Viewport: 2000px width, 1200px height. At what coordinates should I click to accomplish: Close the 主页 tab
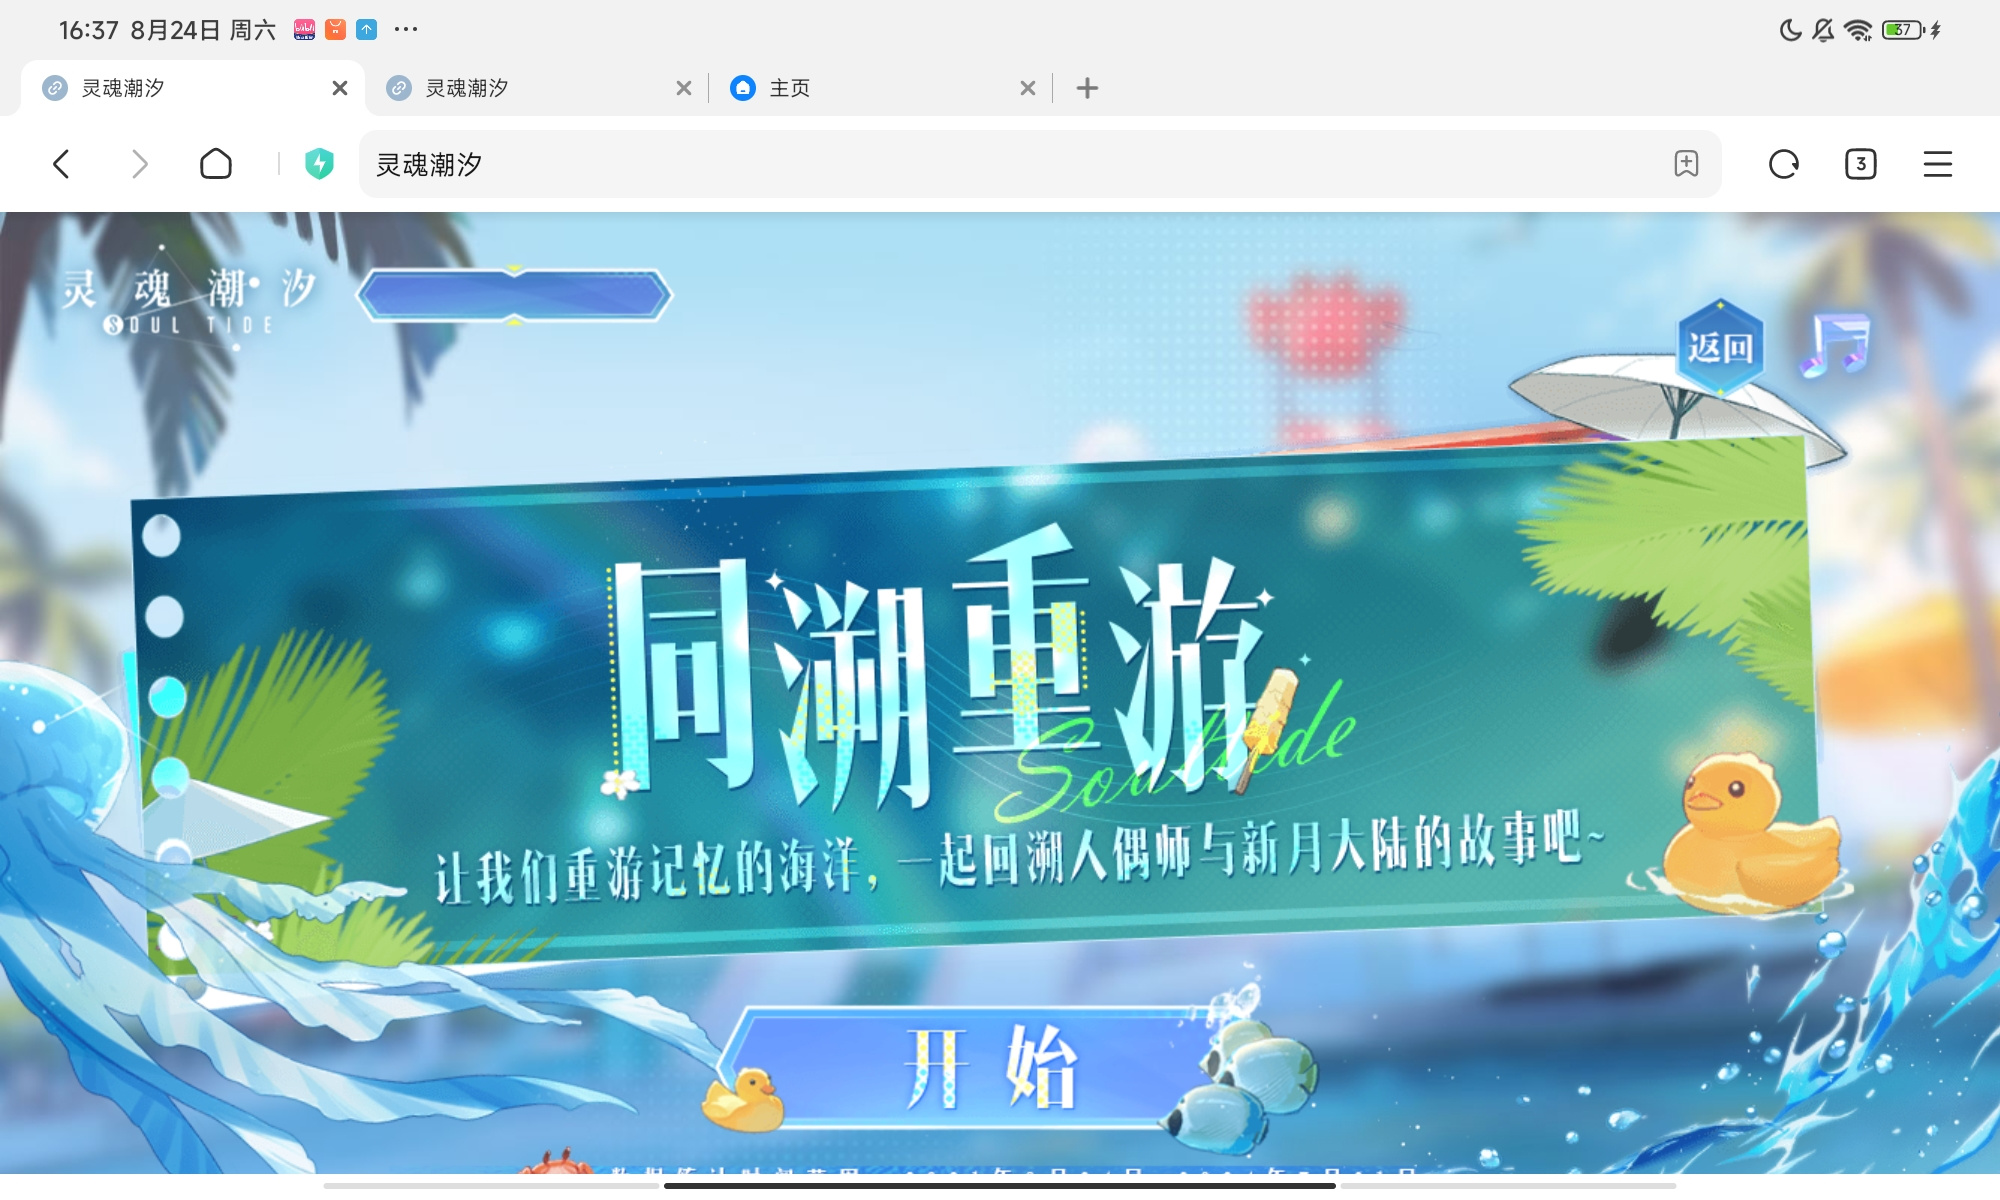(1028, 88)
